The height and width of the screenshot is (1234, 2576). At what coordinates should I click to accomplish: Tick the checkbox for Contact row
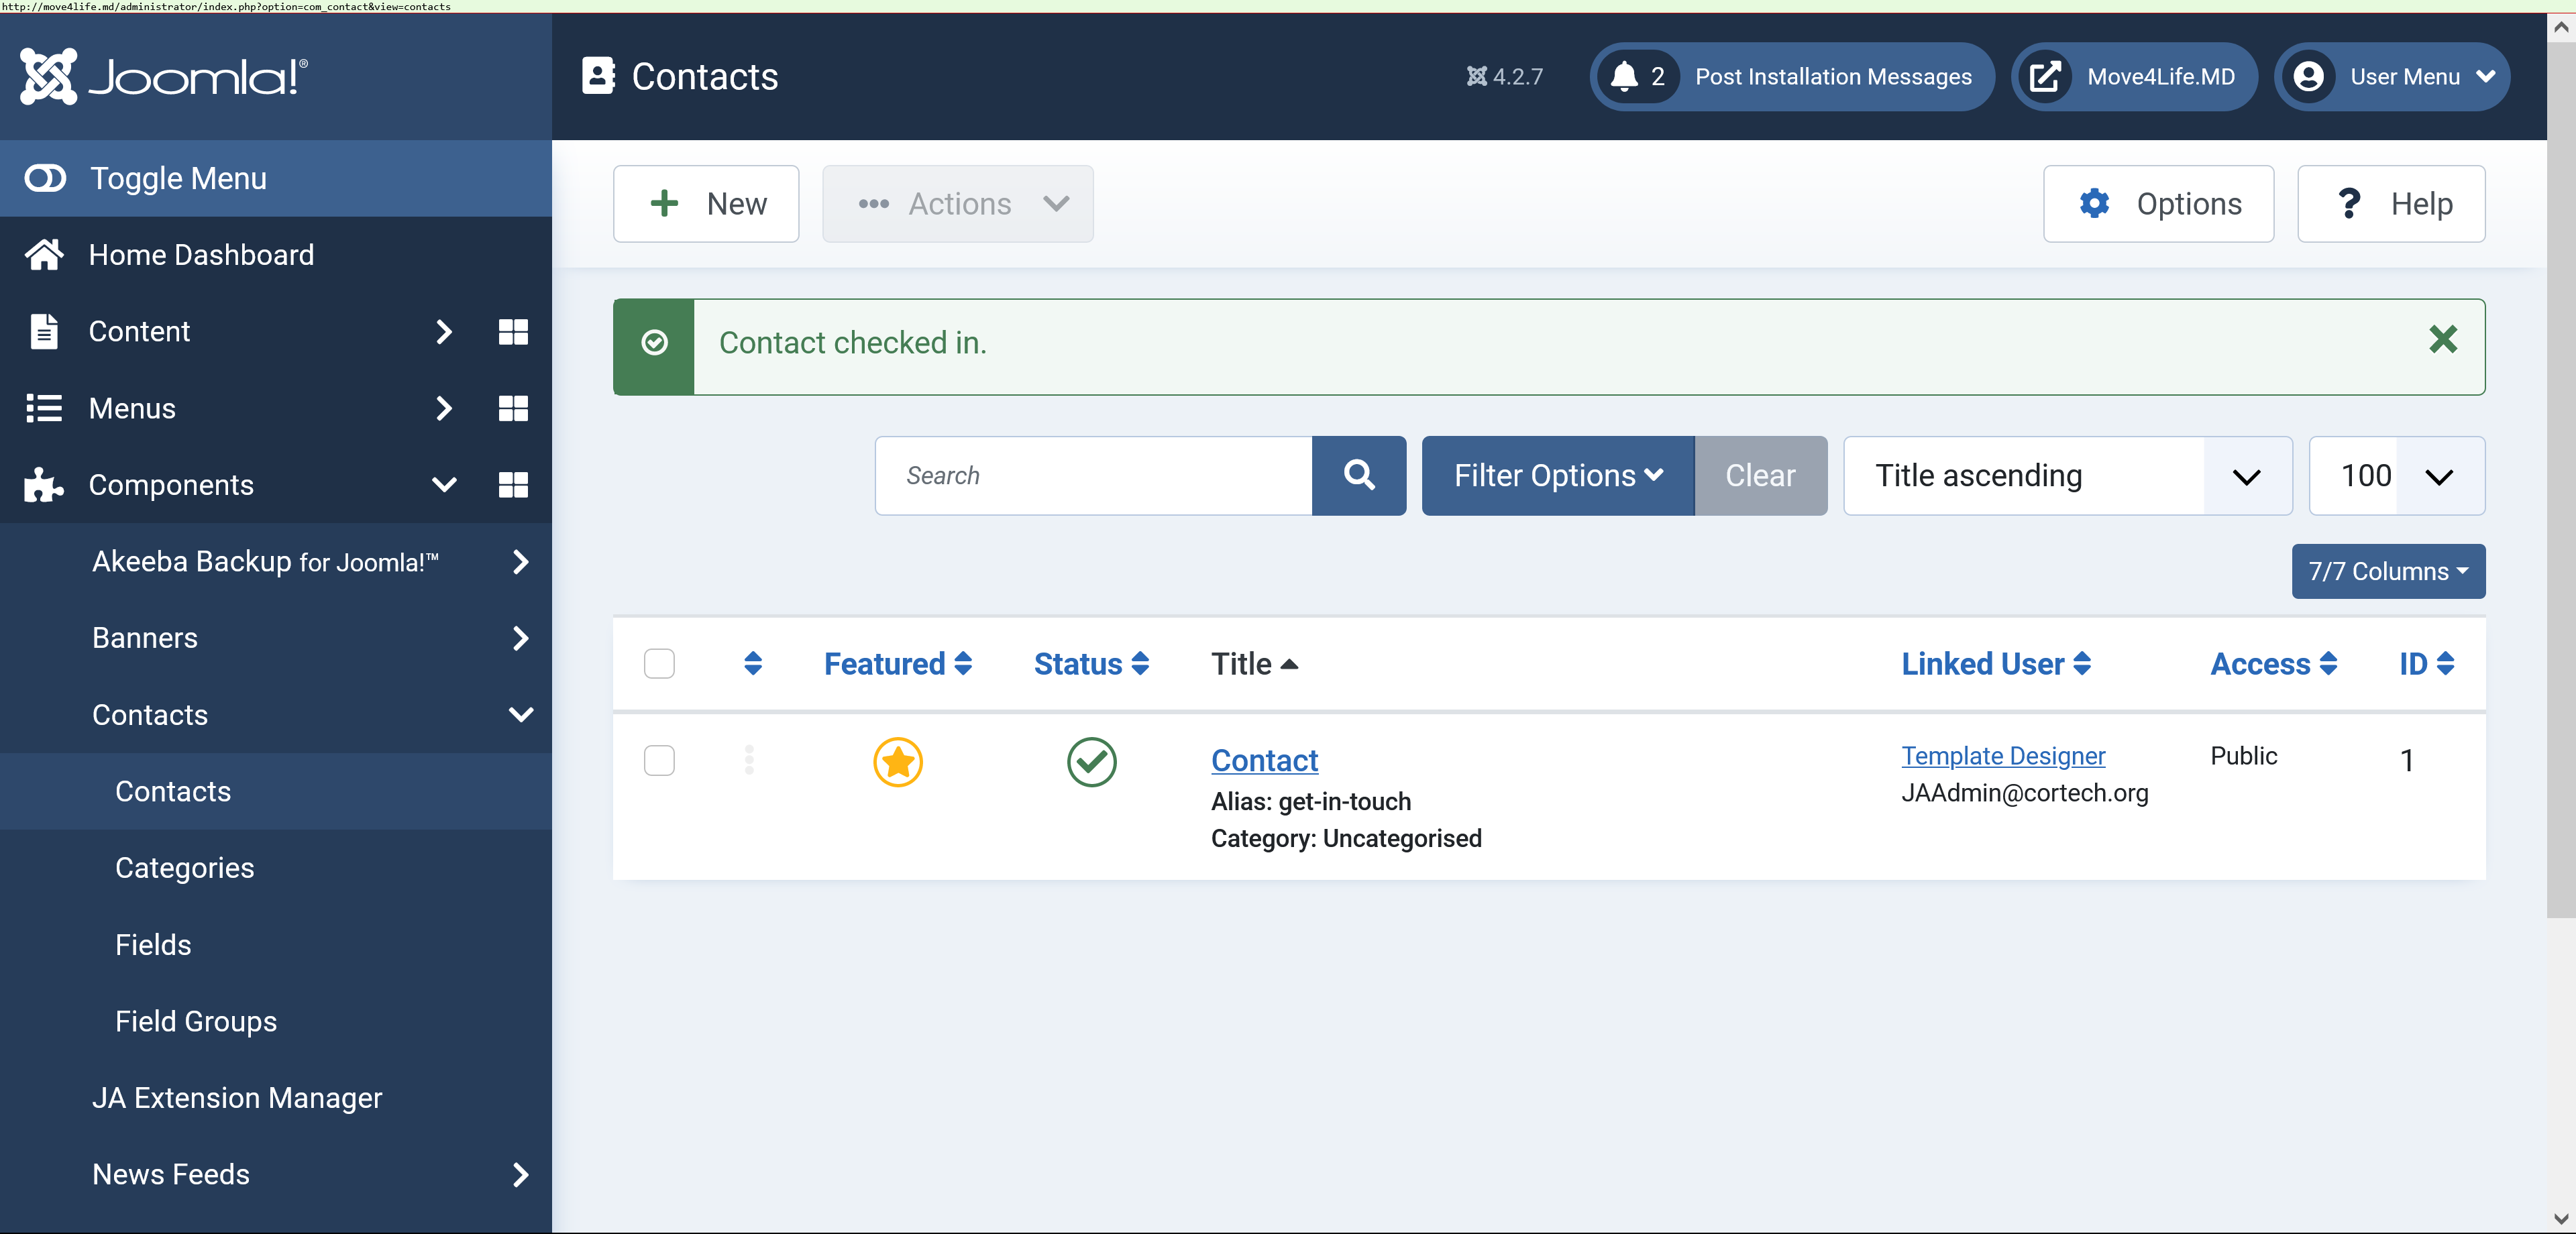tap(659, 761)
